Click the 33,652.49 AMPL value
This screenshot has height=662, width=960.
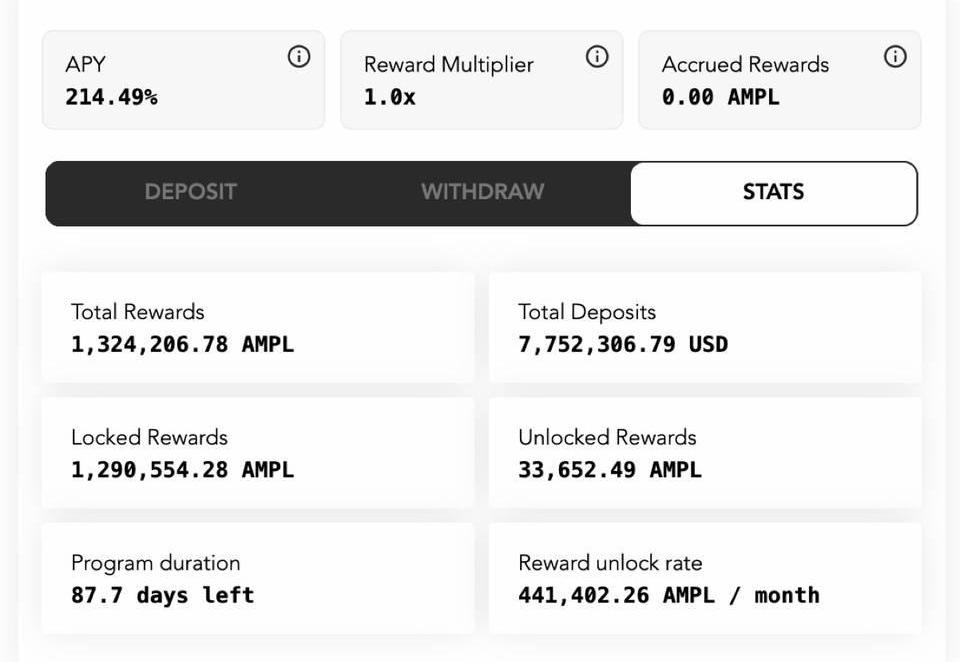610,470
